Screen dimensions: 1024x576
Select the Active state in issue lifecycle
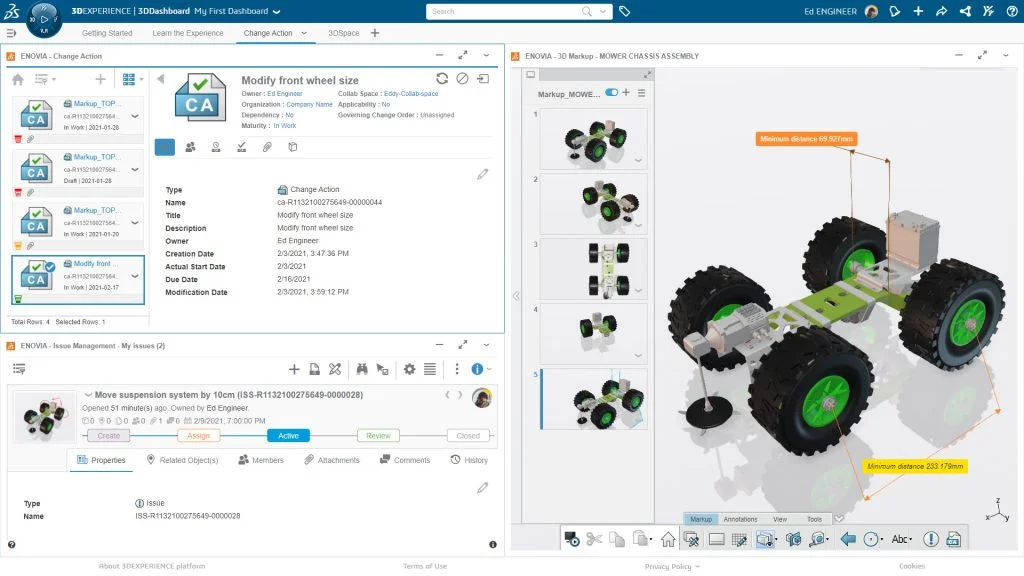289,436
